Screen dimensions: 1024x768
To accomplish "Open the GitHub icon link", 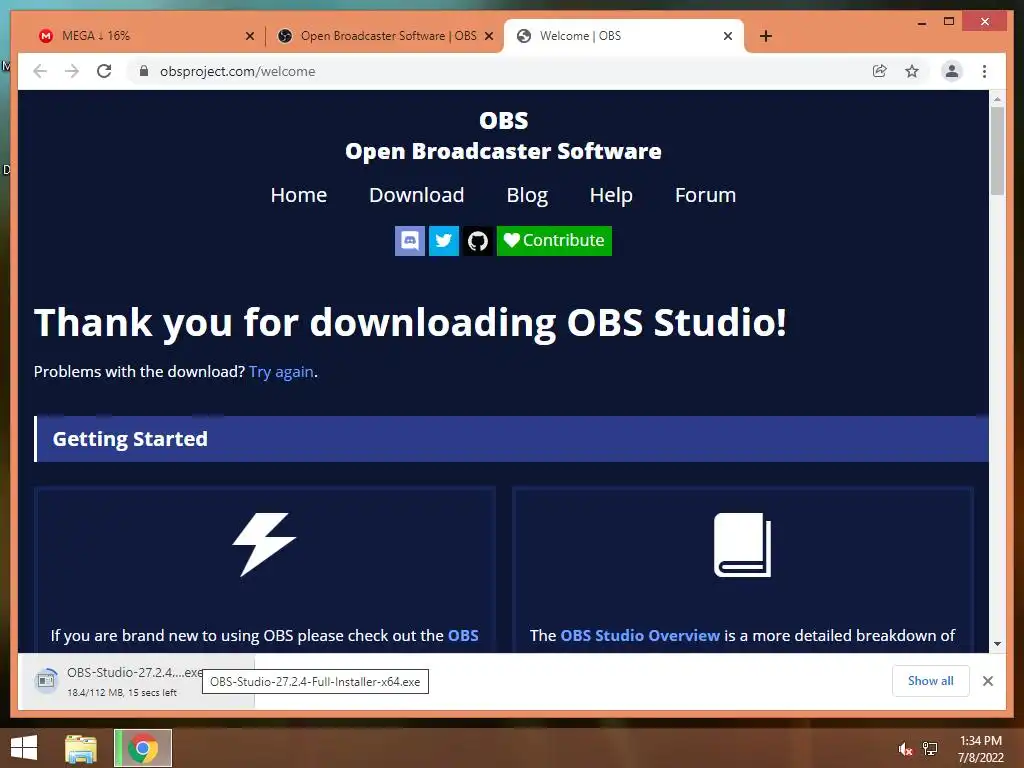I will 478,241.
